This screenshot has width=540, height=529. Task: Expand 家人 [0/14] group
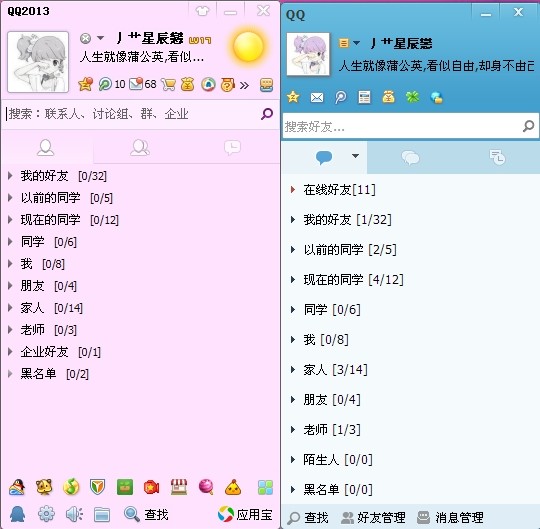[10, 308]
